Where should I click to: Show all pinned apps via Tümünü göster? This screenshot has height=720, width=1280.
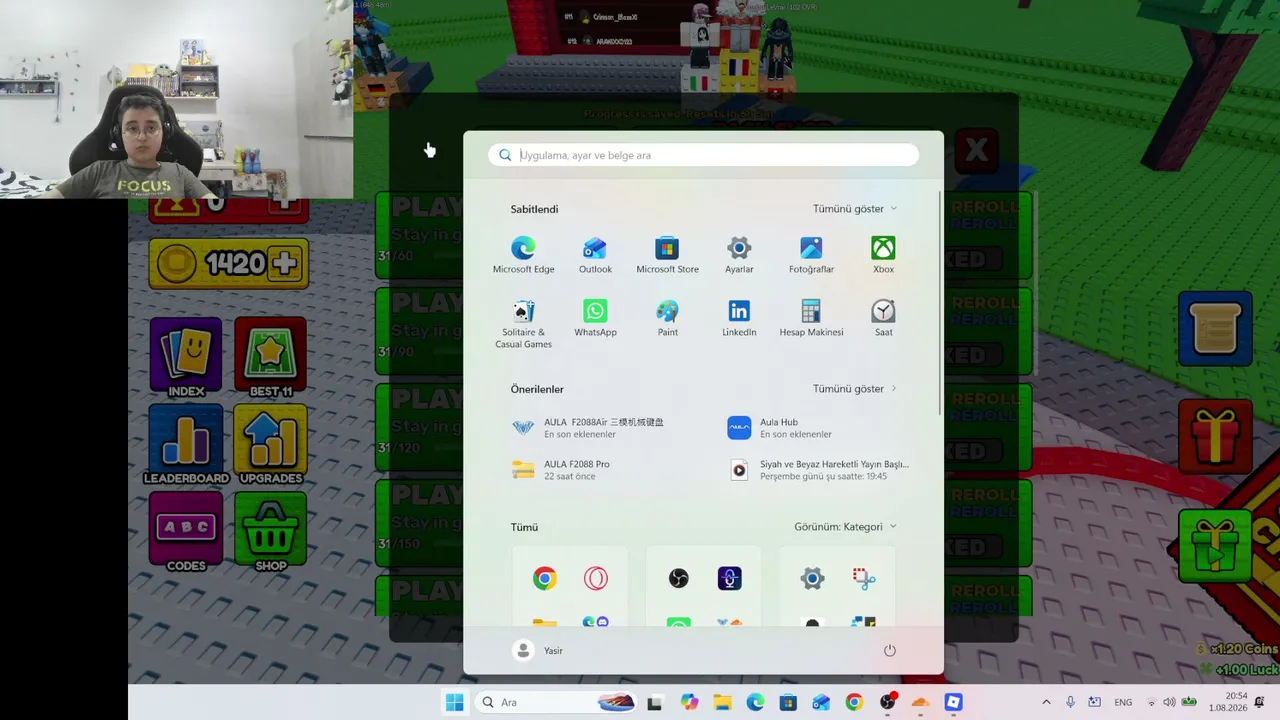pos(855,209)
